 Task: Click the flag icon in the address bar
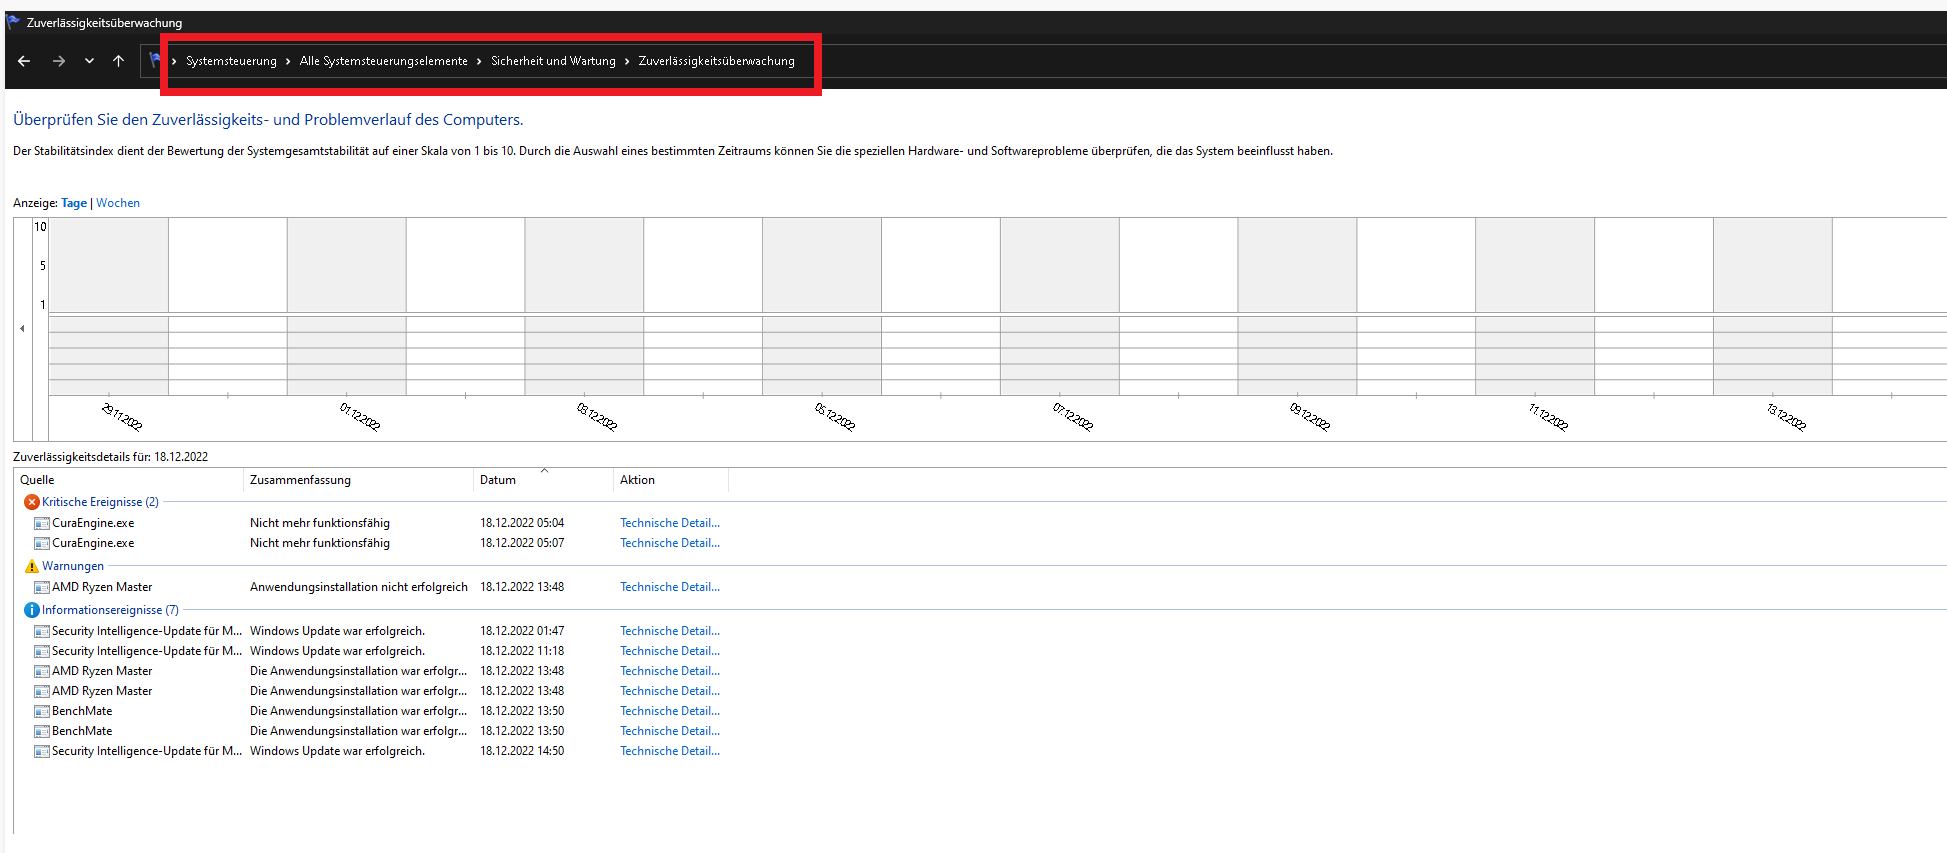(155, 61)
